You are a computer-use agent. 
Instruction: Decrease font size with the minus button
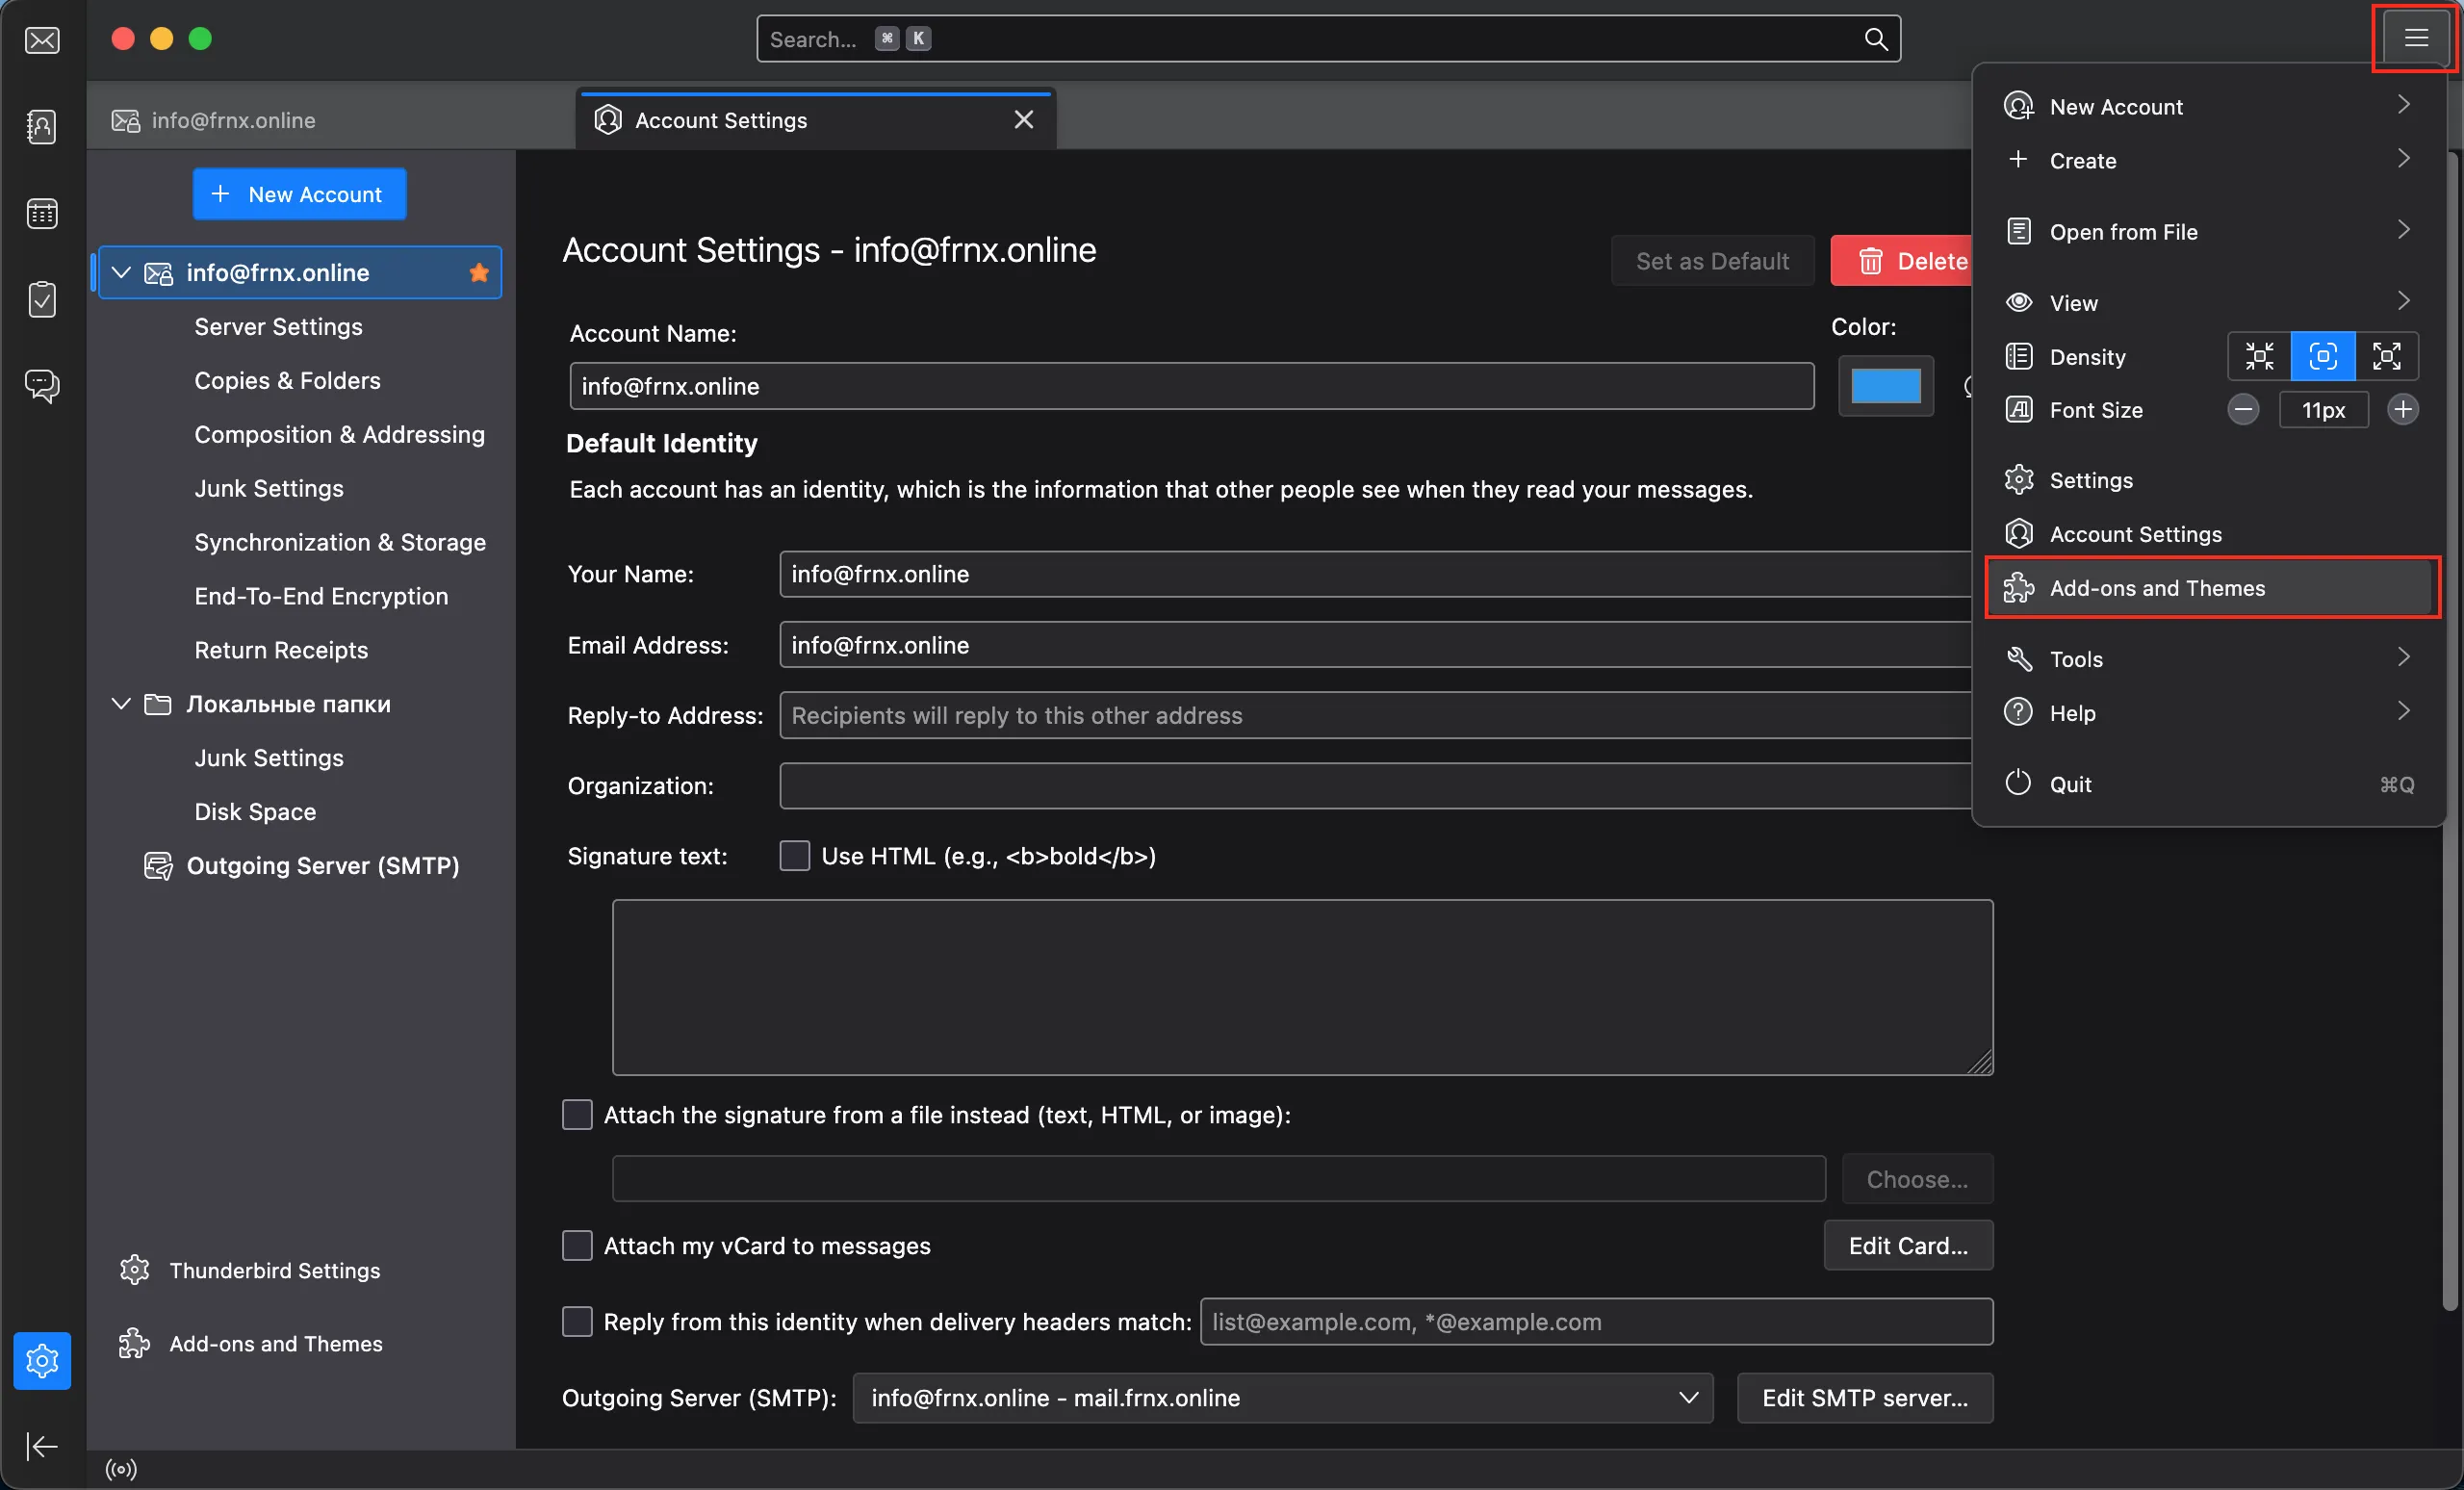(x=2243, y=409)
